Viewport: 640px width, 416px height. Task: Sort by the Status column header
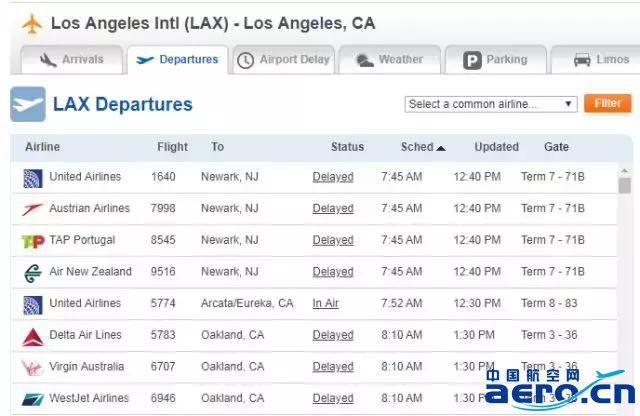coord(347,147)
